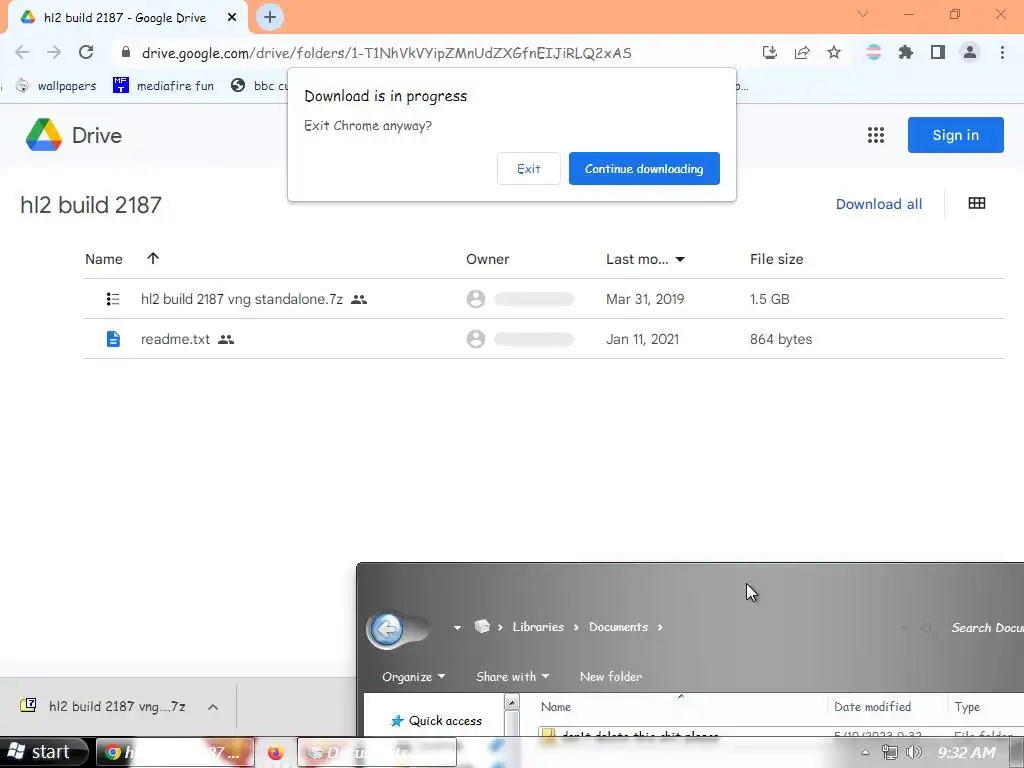Bookmark this page with star icon
The width and height of the screenshot is (1024, 768).
point(834,52)
